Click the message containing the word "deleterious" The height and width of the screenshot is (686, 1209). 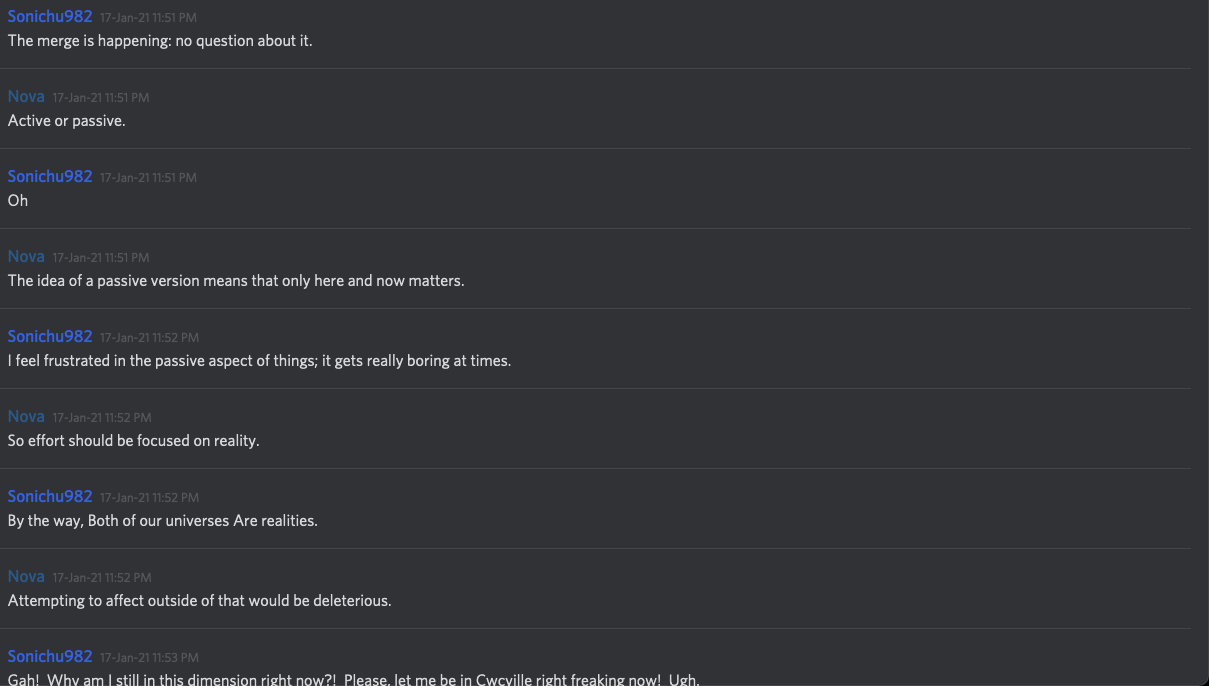tap(200, 601)
